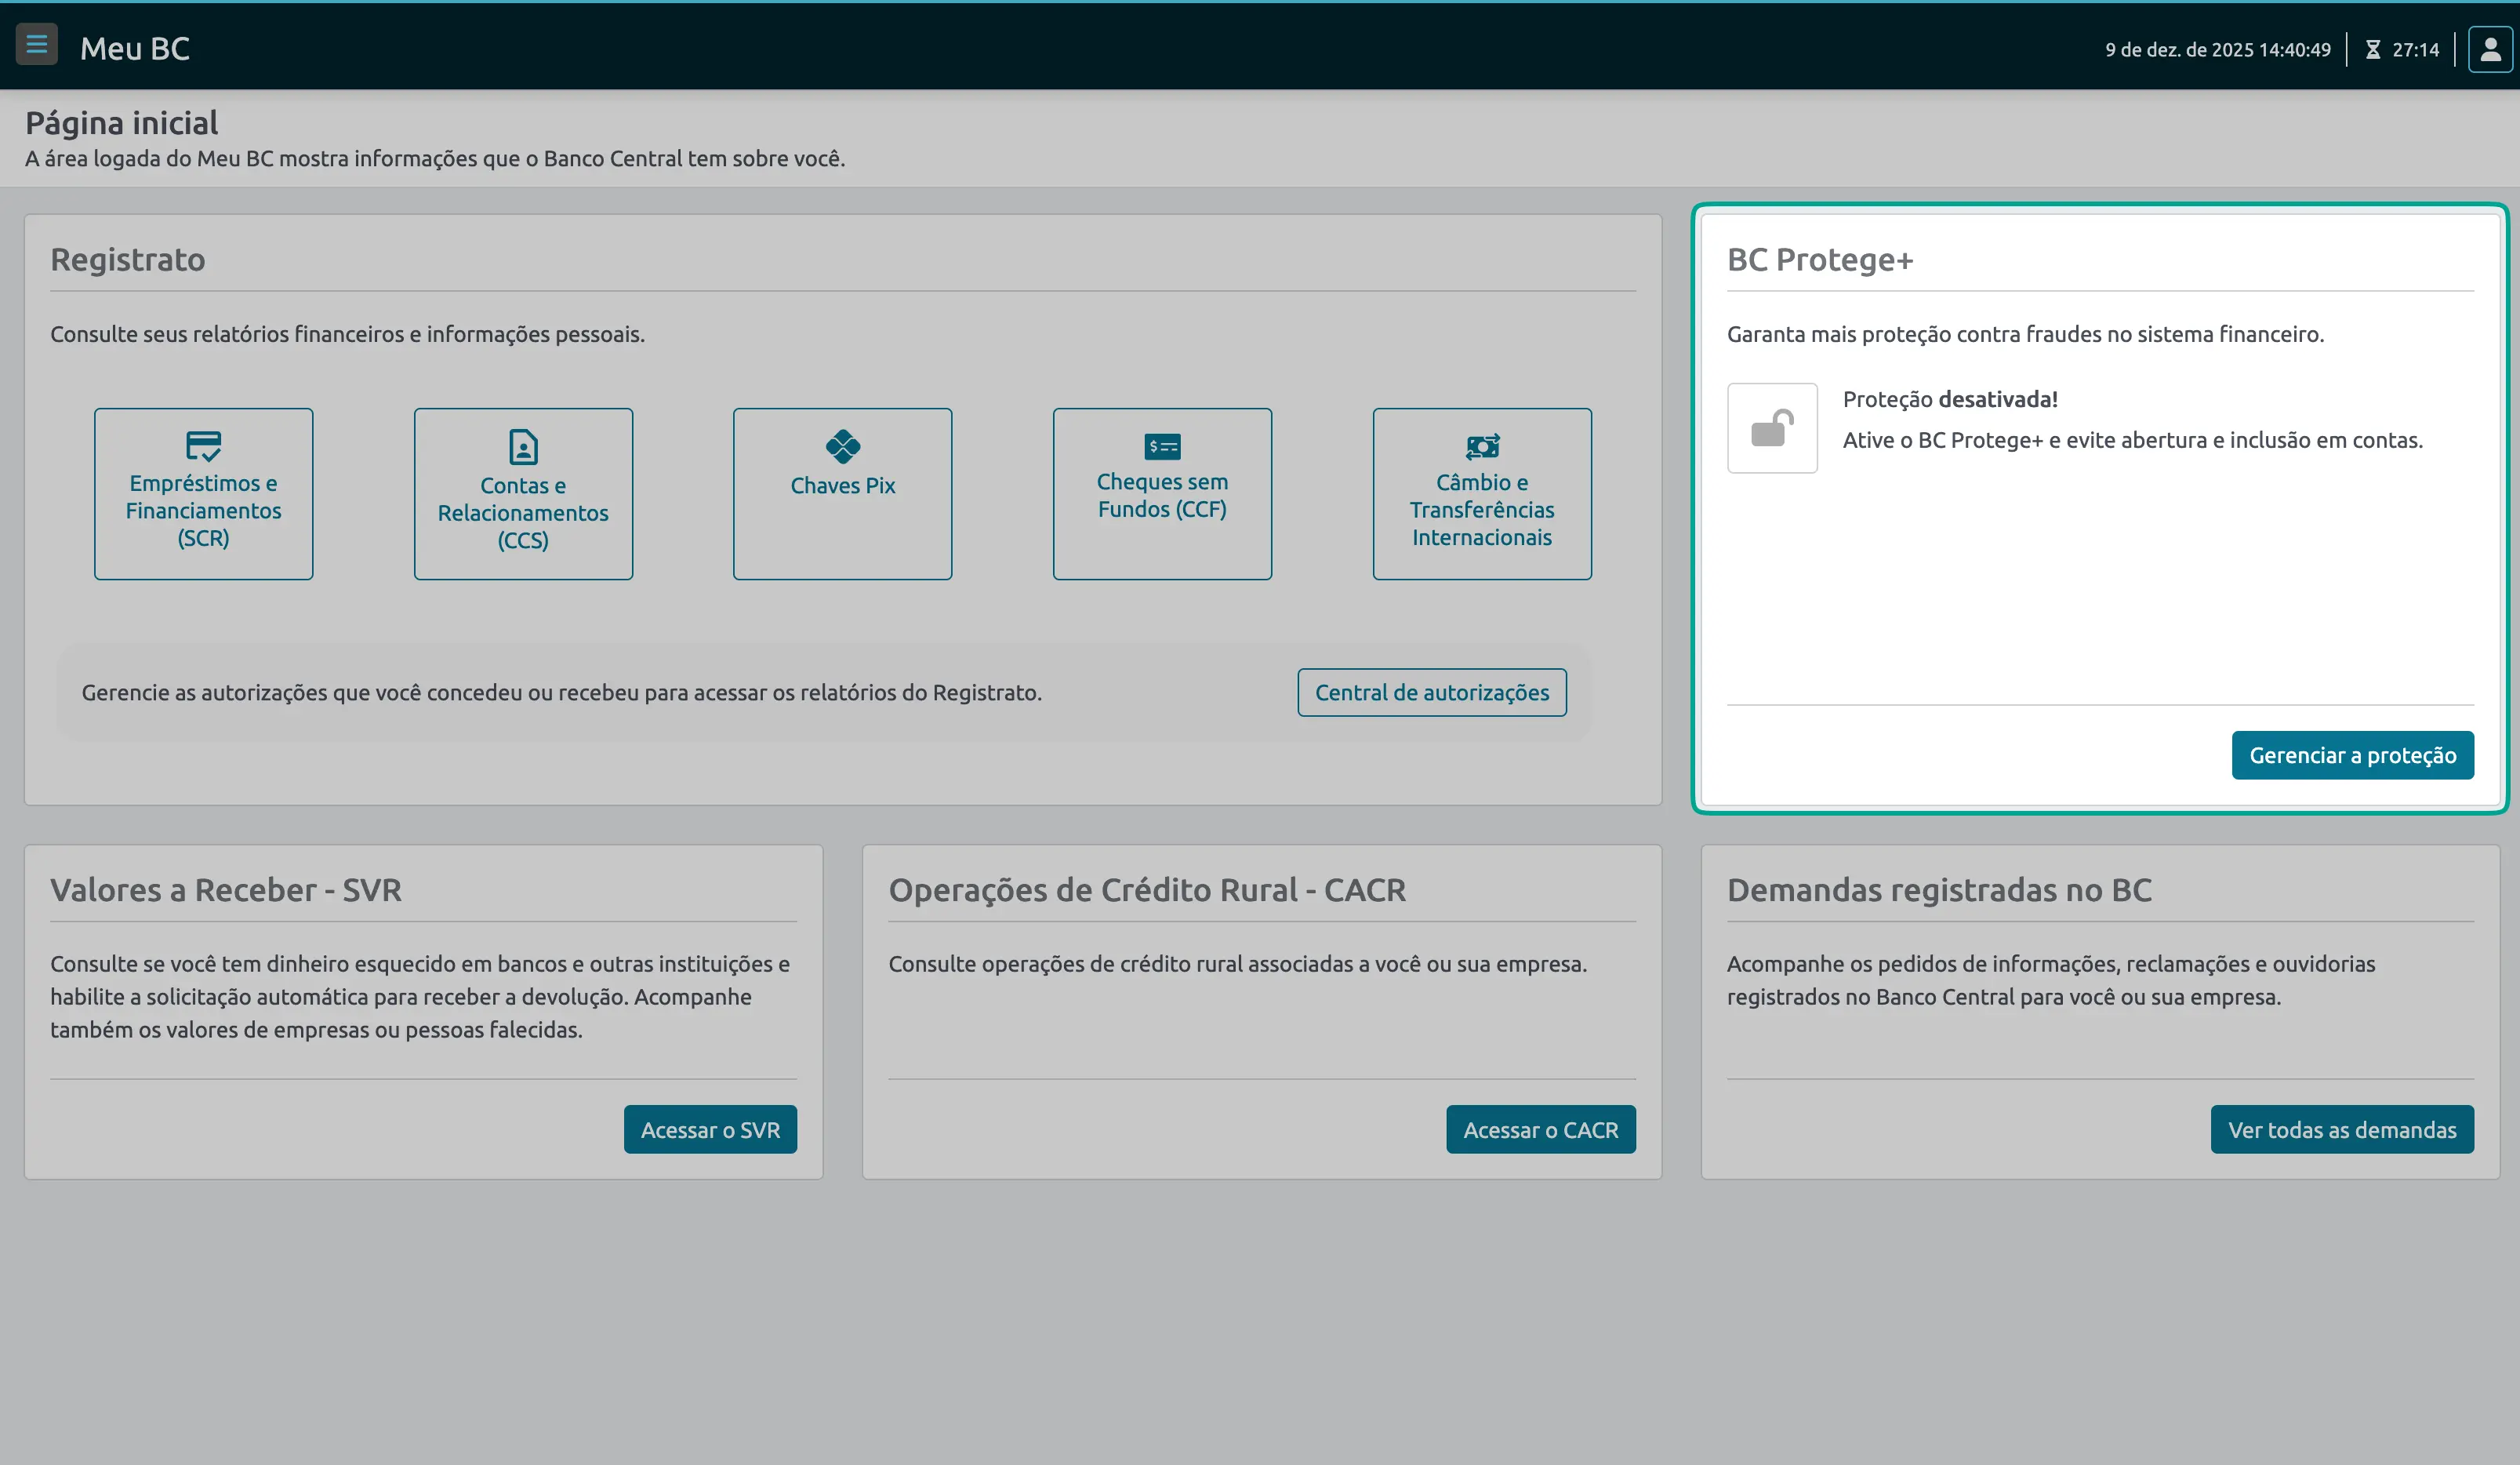Screen dimensions: 2520x1465
Task: Click the Central de autorizações button
Action: tap(1432, 692)
